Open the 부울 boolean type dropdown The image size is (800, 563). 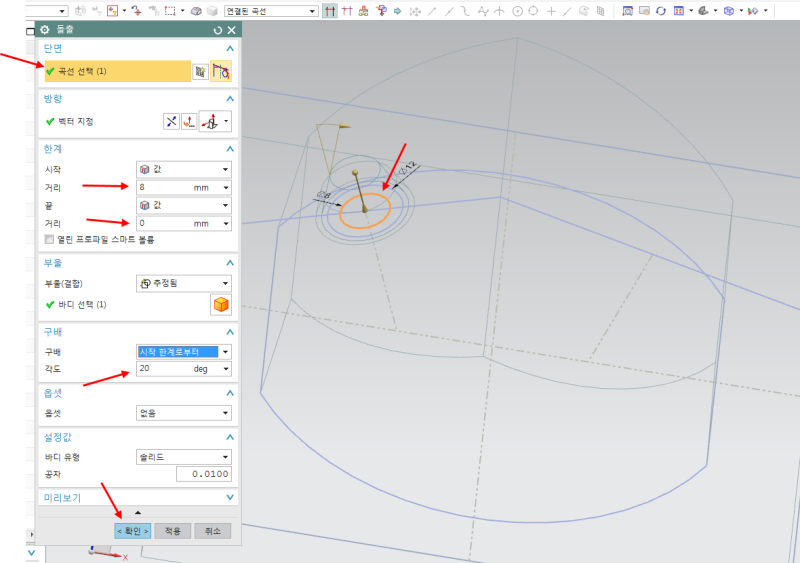pyautogui.click(x=183, y=283)
